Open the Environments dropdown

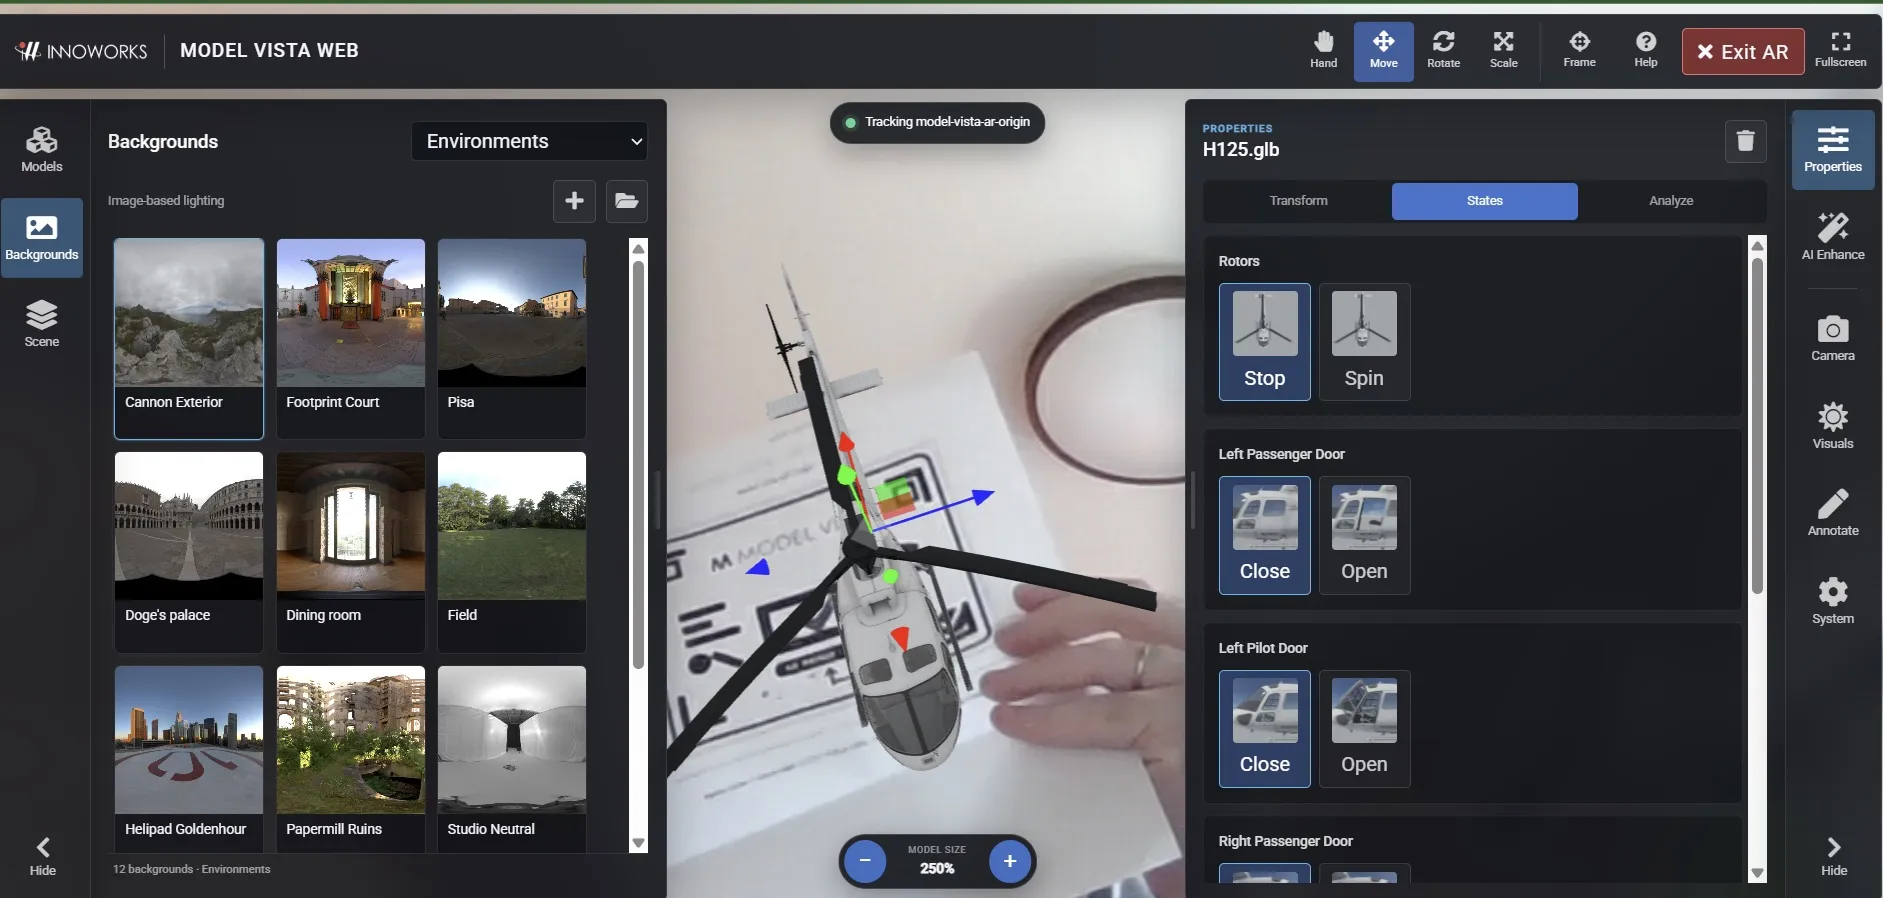pyautogui.click(x=529, y=141)
